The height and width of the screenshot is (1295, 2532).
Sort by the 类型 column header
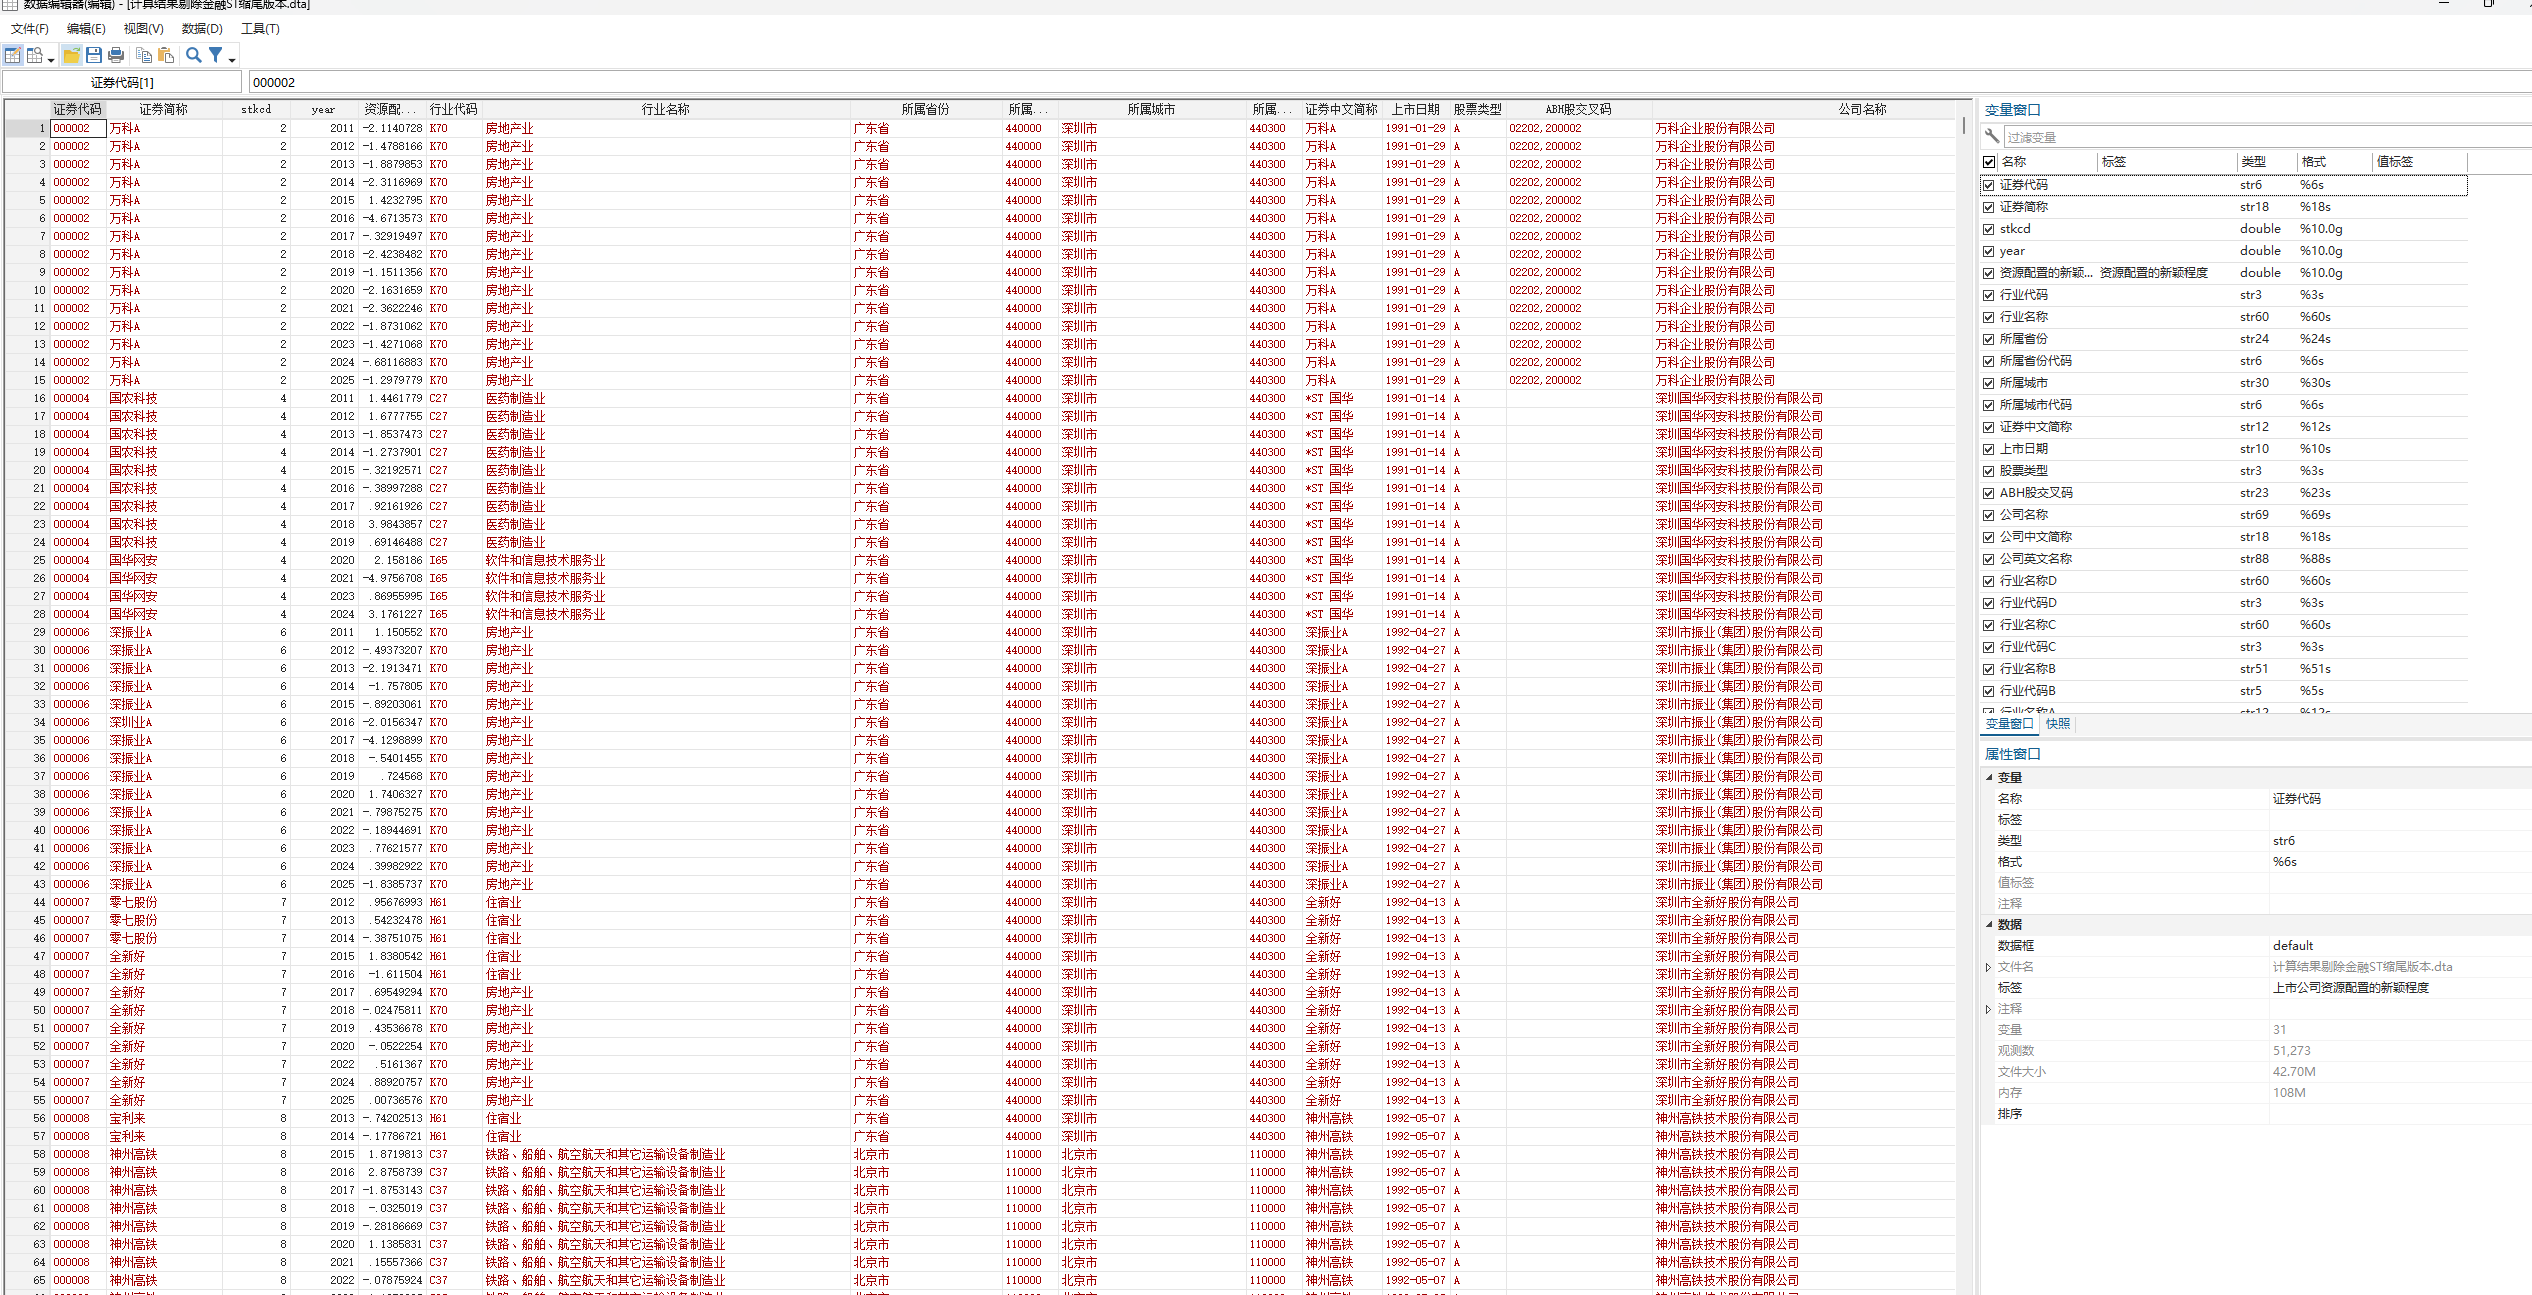(x=2254, y=162)
